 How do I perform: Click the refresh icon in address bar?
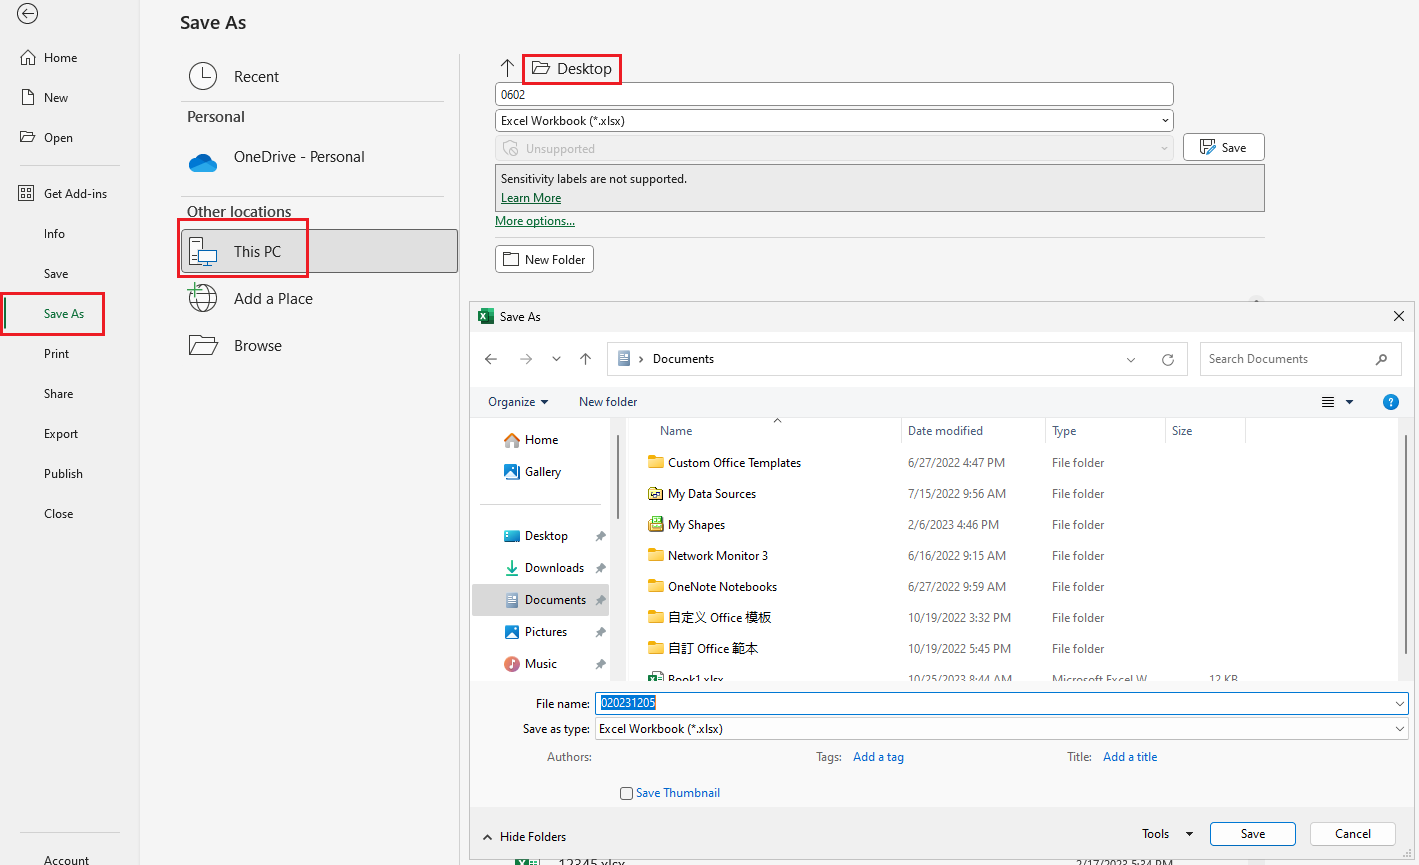coord(1168,358)
